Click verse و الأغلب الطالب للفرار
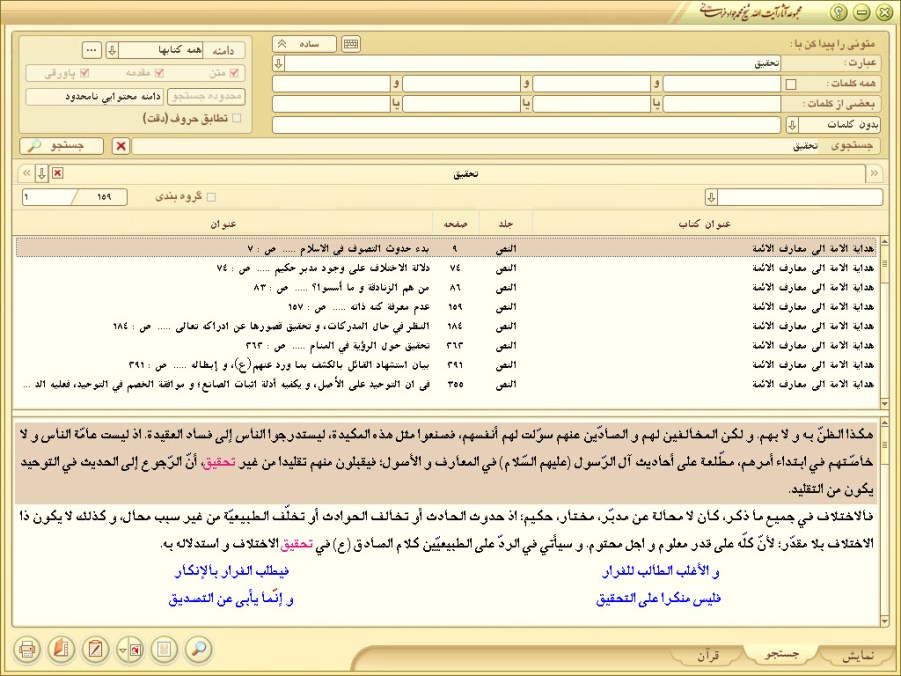Image resolution: width=901 pixels, height=676 pixels. (661, 571)
